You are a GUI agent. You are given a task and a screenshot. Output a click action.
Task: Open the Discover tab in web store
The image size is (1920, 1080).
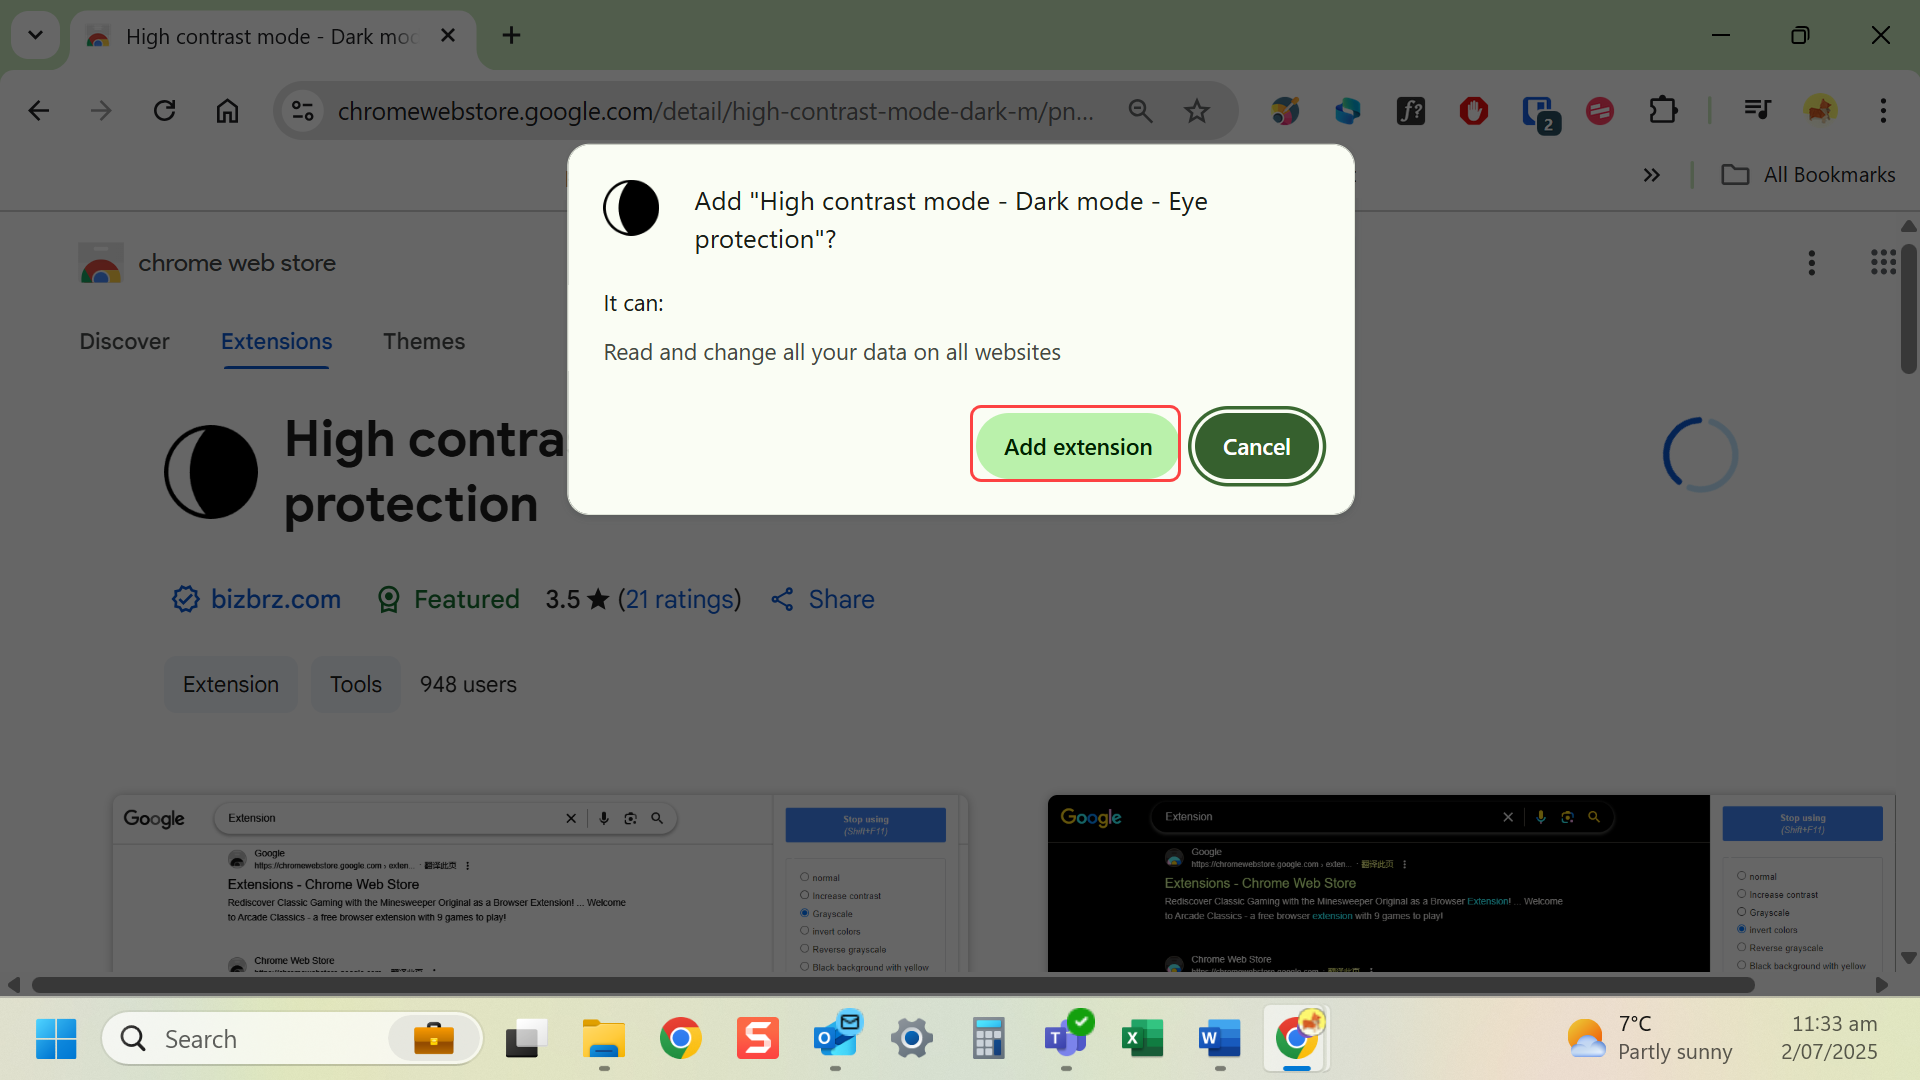point(124,342)
